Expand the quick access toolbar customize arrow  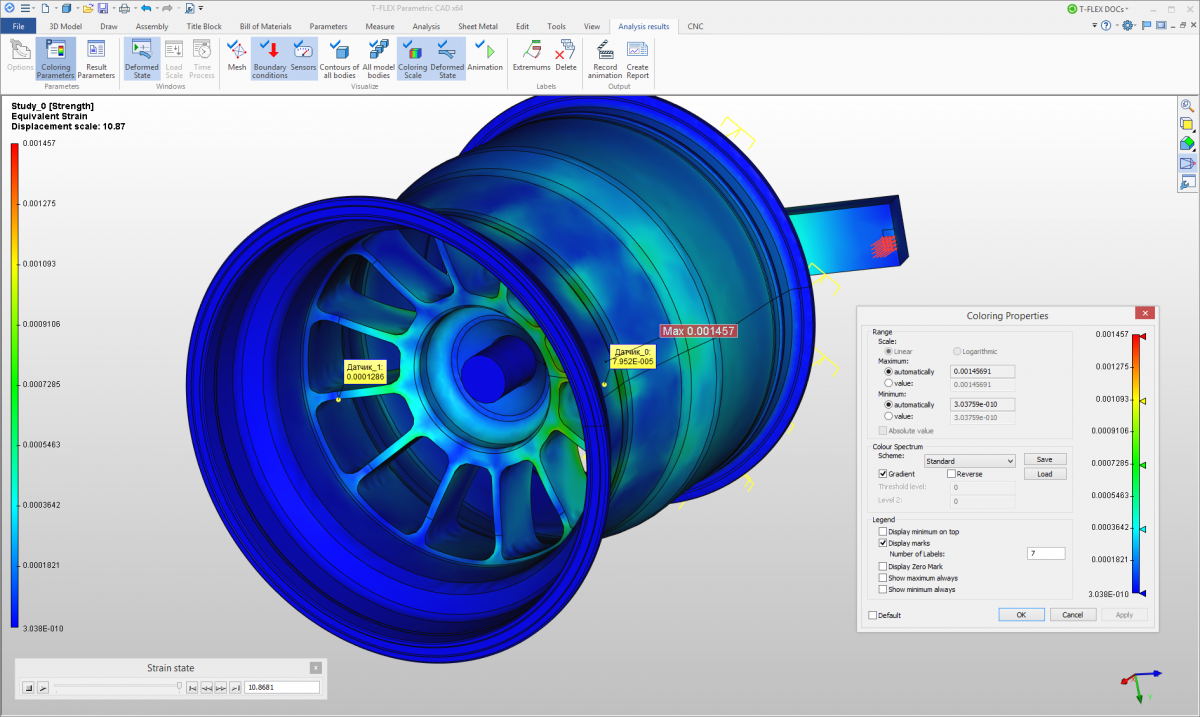coord(201,8)
